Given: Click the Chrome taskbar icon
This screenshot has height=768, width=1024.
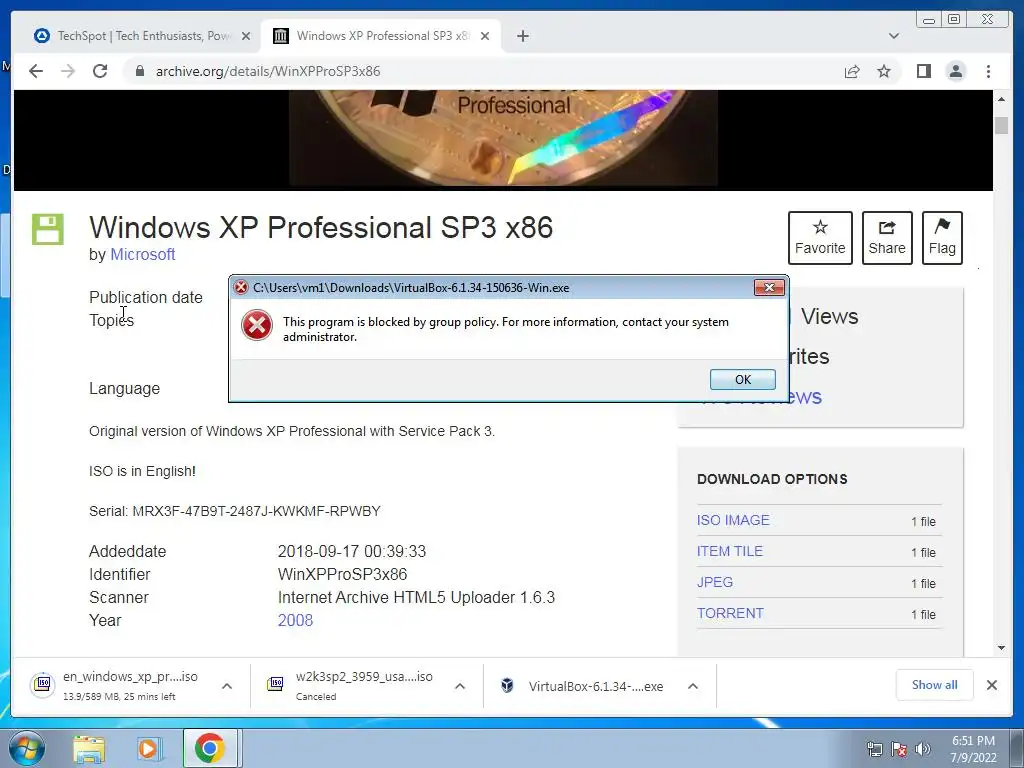Looking at the screenshot, I should tap(210, 748).
